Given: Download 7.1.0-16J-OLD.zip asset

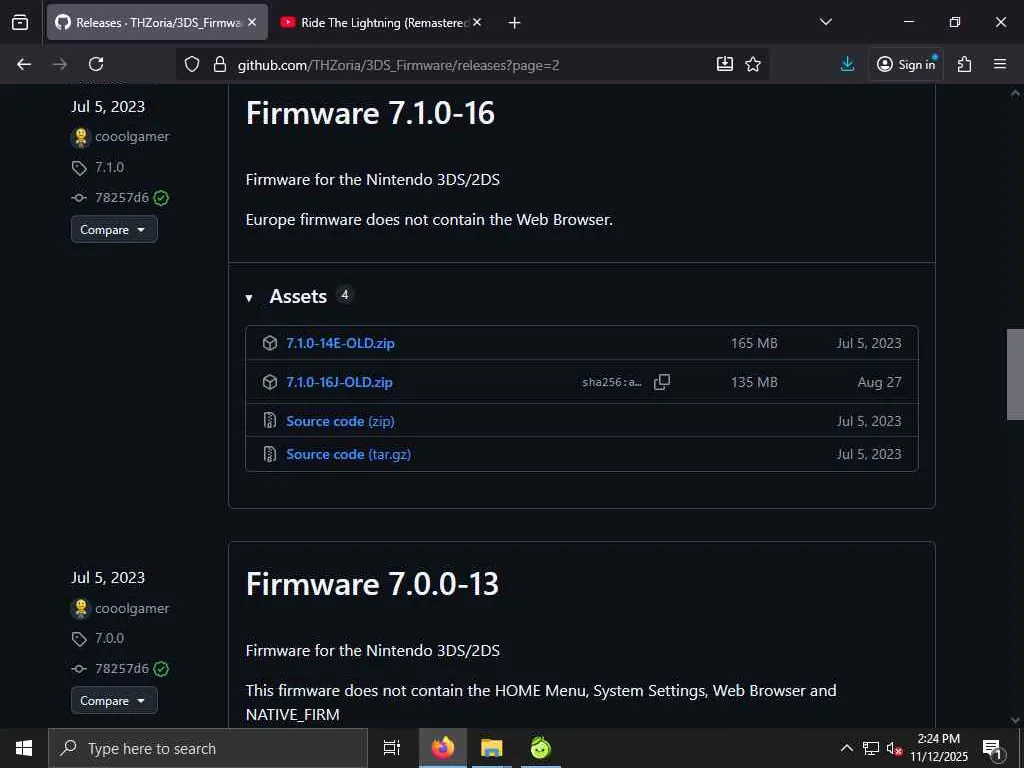Looking at the screenshot, I should click(x=339, y=382).
